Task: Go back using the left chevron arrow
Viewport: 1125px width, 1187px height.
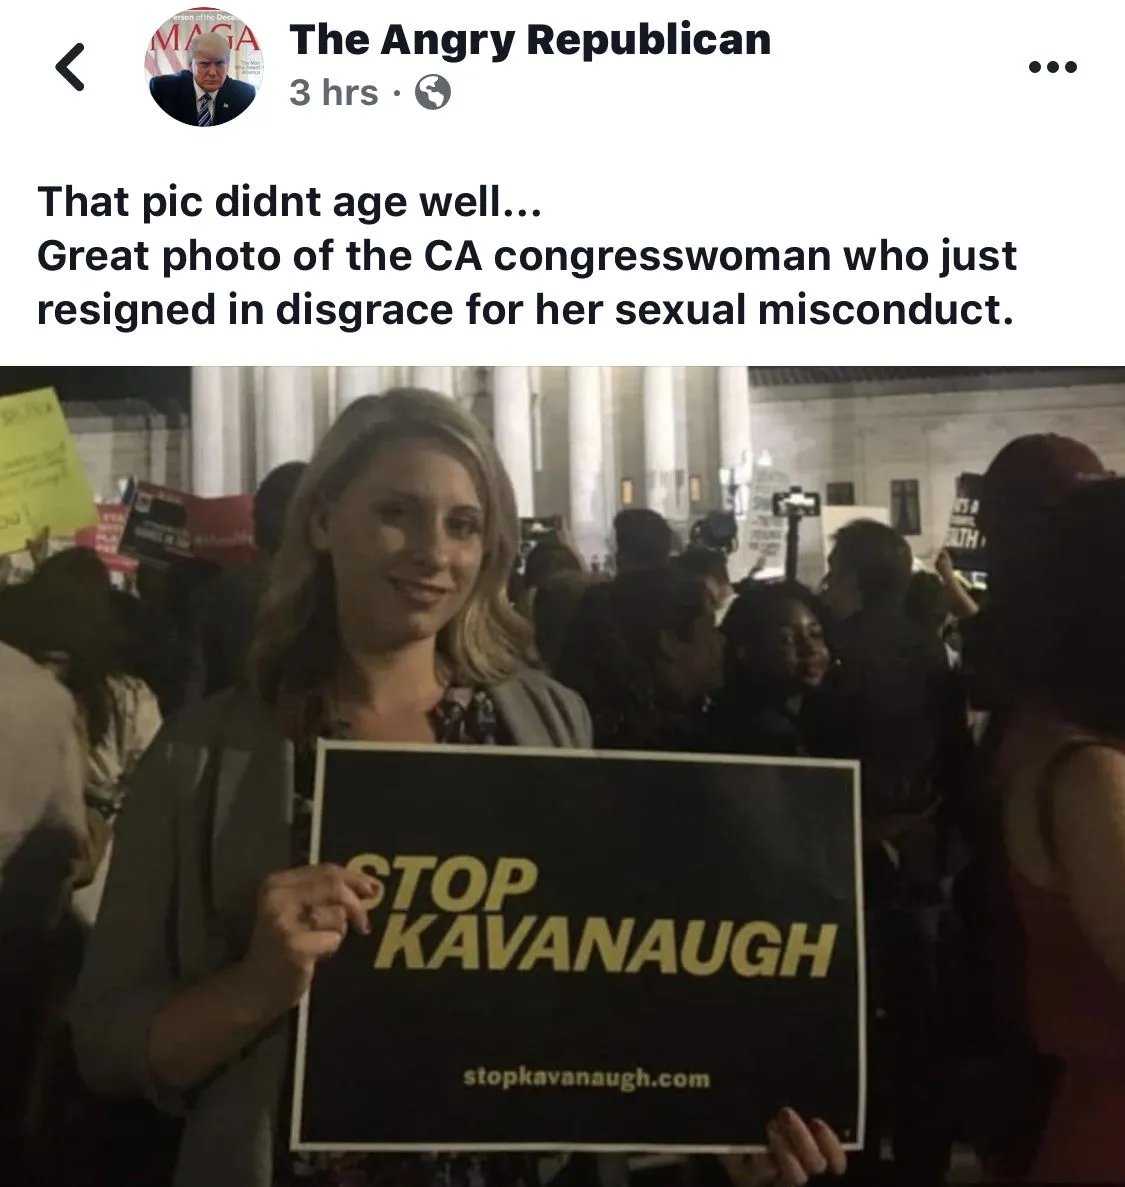Action: coord(70,67)
